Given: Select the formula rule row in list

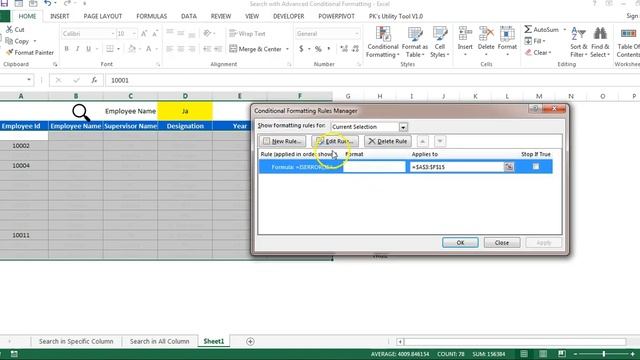Looking at the screenshot, I should 406,167.
